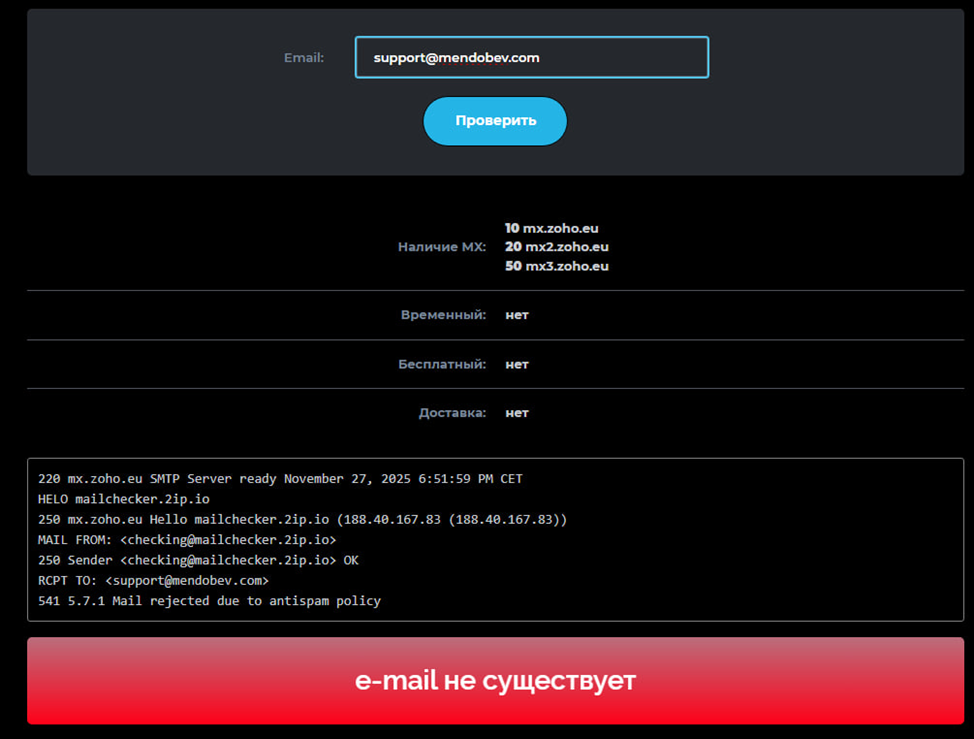Click the Бесплатный row label
The width and height of the screenshot is (974, 739).
(x=442, y=364)
